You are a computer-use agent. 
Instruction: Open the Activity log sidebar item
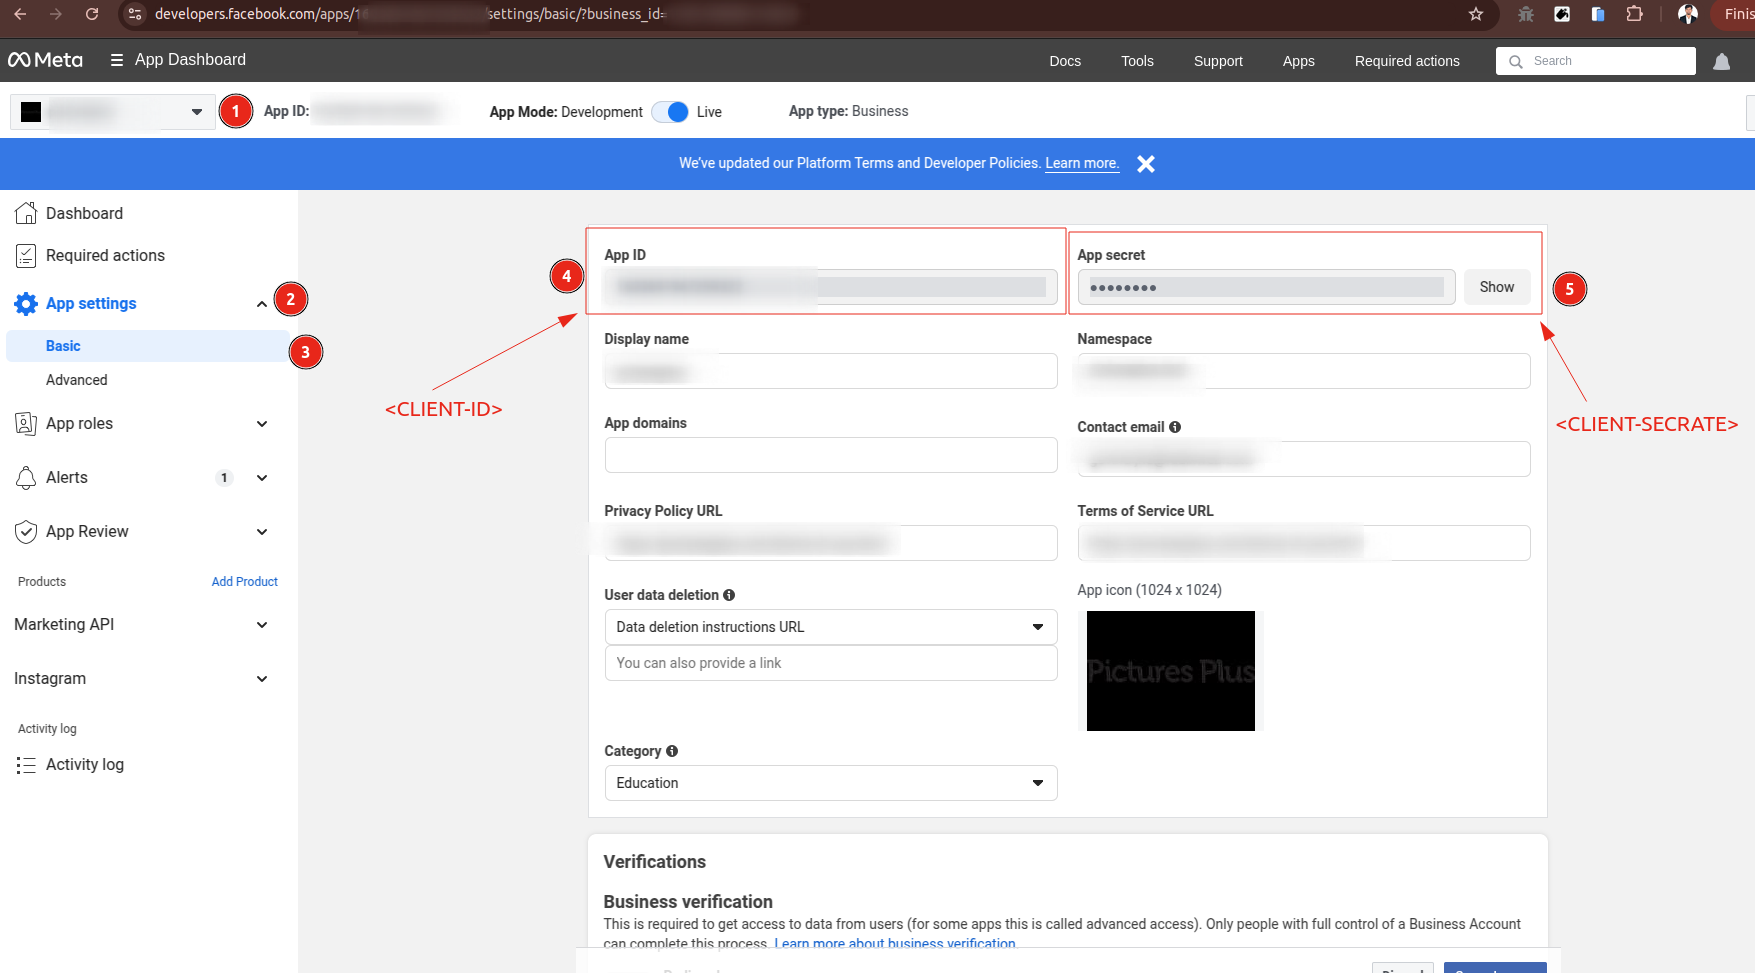point(85,765)
